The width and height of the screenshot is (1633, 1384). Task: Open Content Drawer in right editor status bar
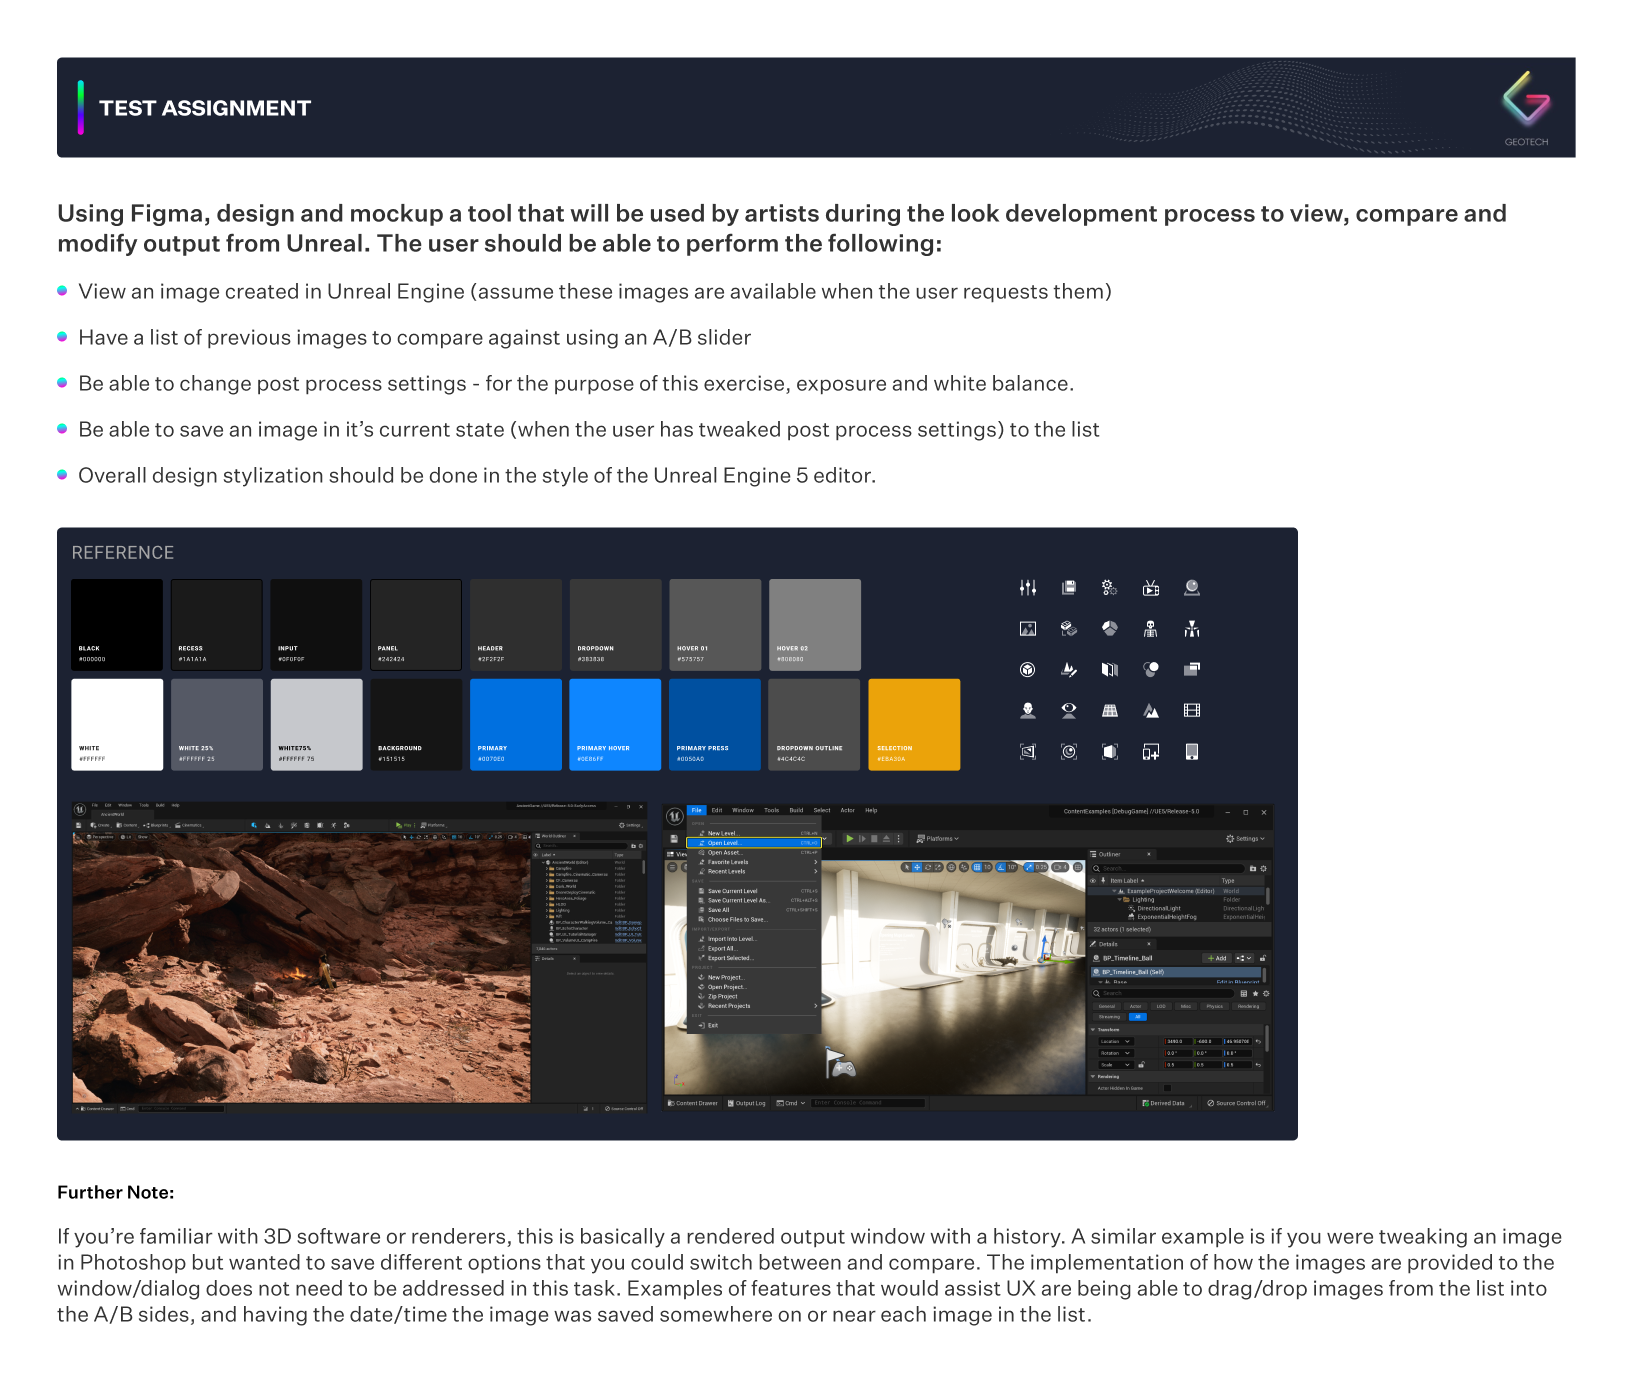pos(694,1104)
